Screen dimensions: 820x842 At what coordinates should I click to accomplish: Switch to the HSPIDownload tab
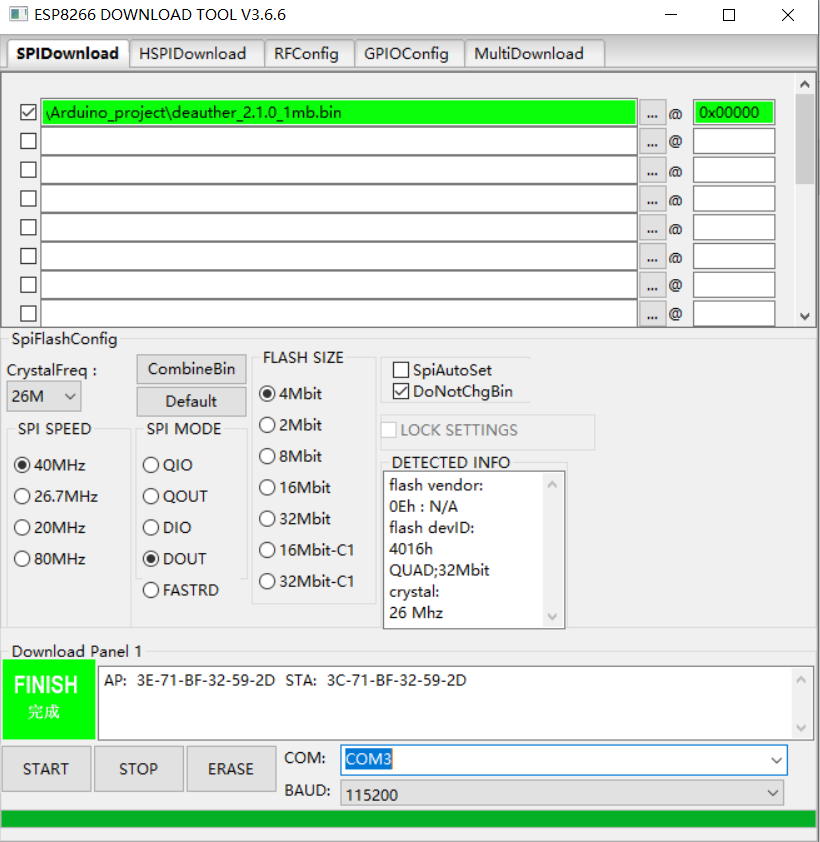[196, 53]
